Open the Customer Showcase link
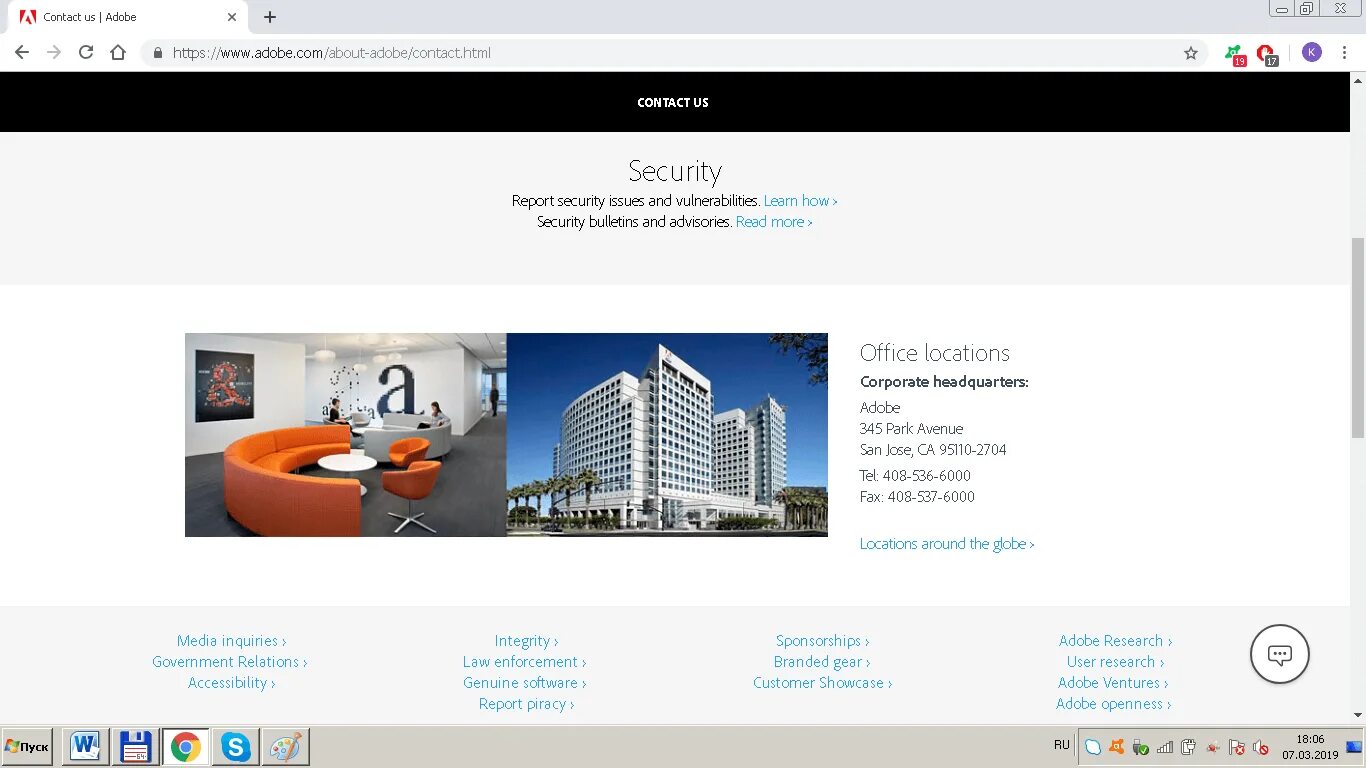This screenshot has width=1366, height=768. coord(822,683)
